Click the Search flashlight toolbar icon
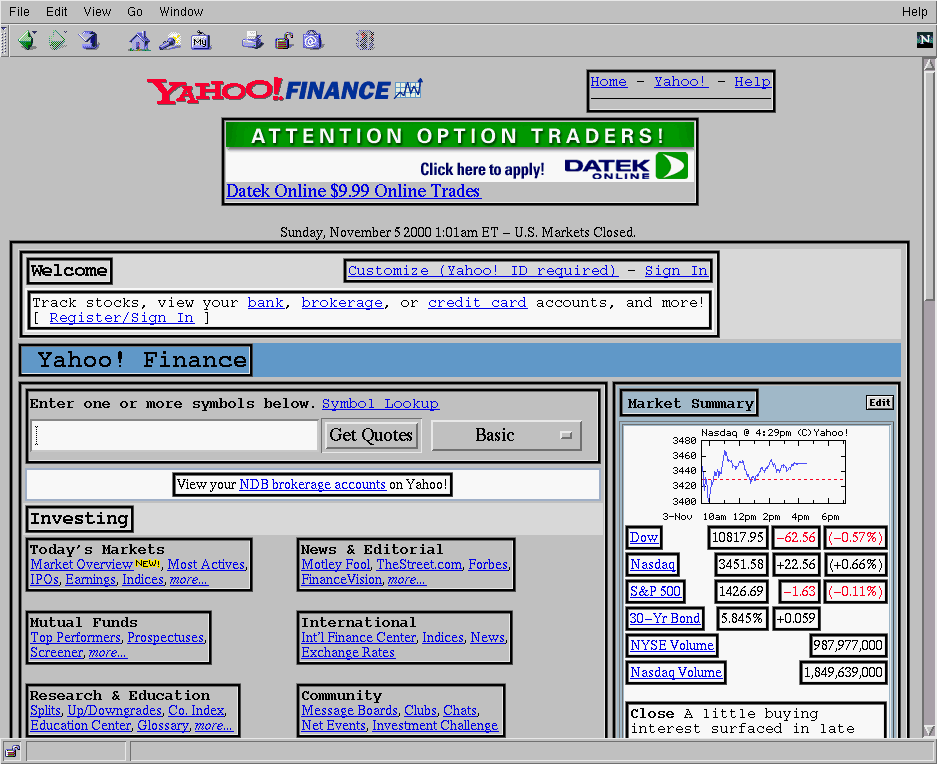The image size is (937, 764). tap(170, 41)
